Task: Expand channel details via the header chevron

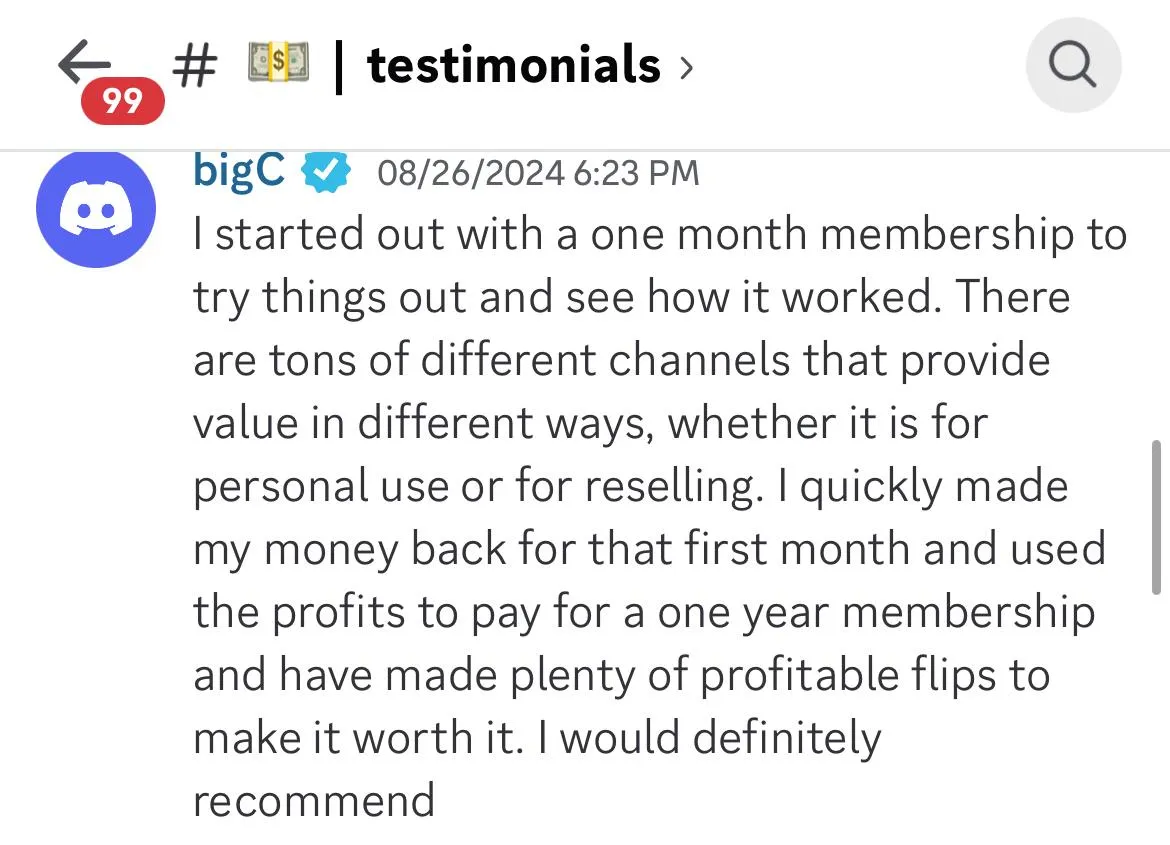Action: tap(686, 69)
